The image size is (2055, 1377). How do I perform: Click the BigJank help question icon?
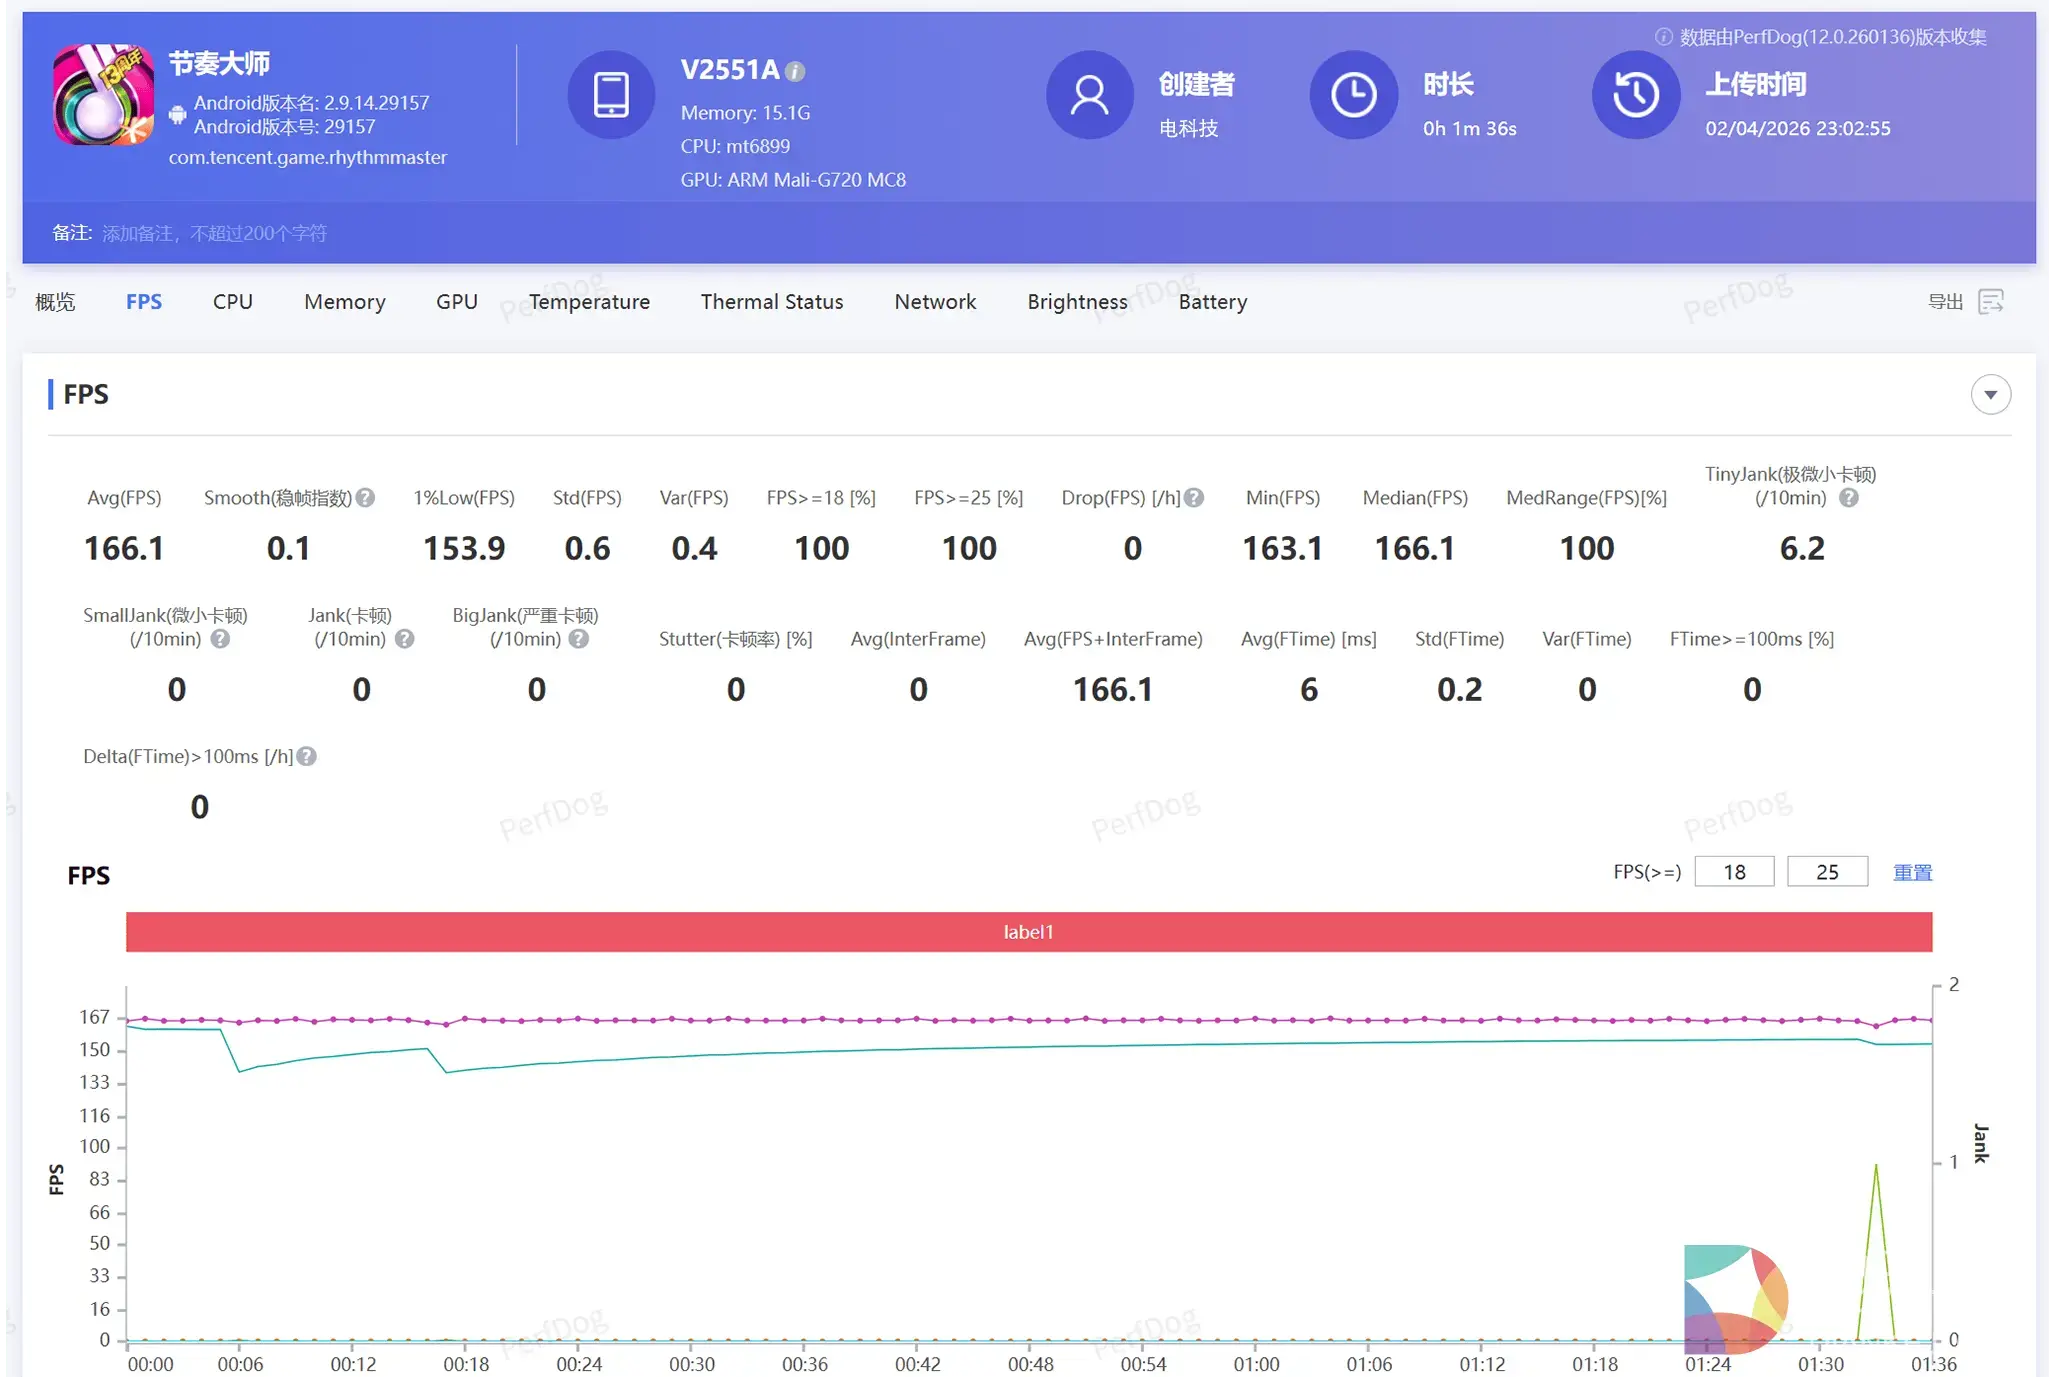click(578, 639)
